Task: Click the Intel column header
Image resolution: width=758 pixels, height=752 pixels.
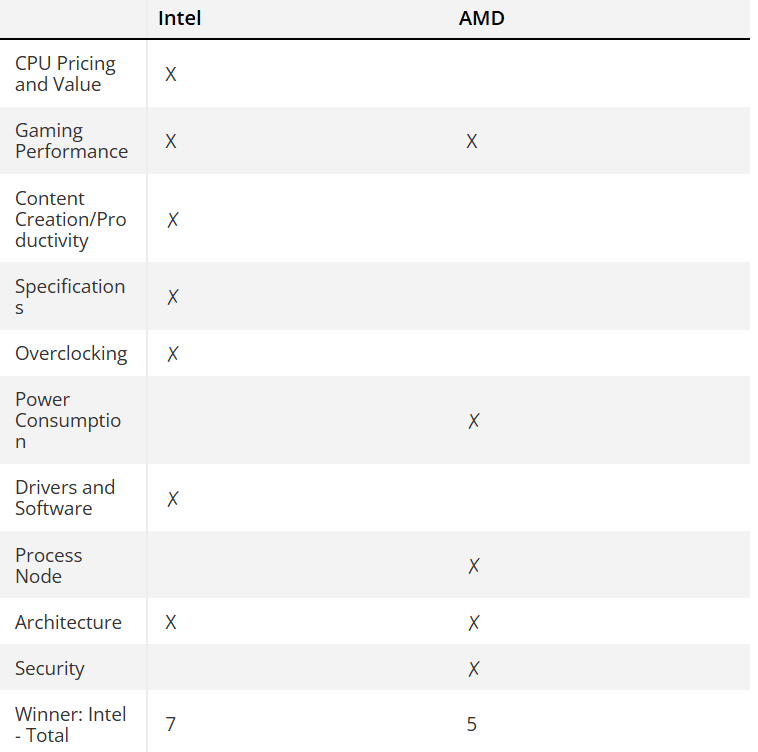Action: (179, 19)
